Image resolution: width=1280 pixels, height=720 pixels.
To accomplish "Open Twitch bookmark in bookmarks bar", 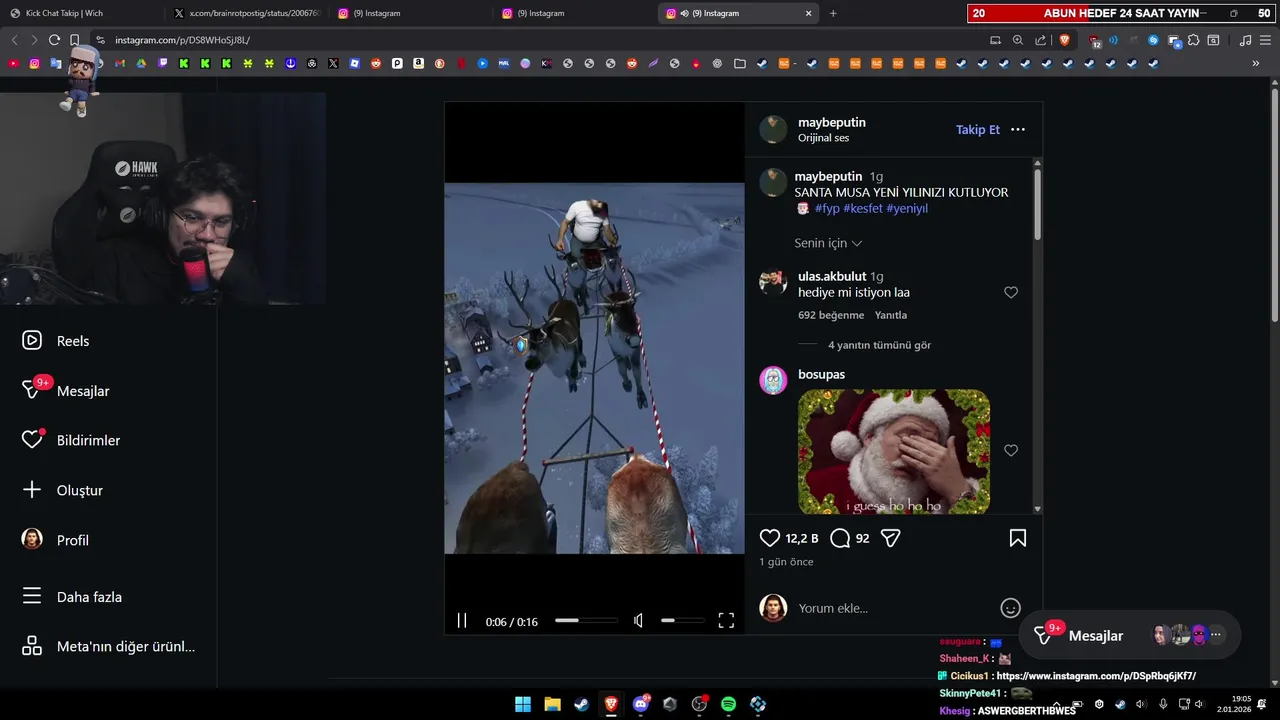I will coord(163,63).
